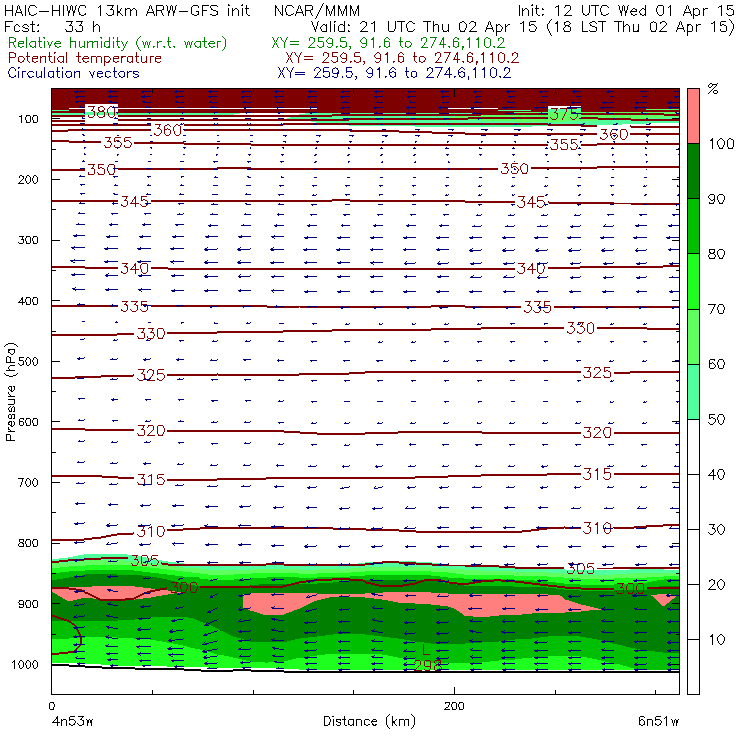The image size is (740, 740).
Task: Click the red XY coordinates line
Action: point(402,58)
